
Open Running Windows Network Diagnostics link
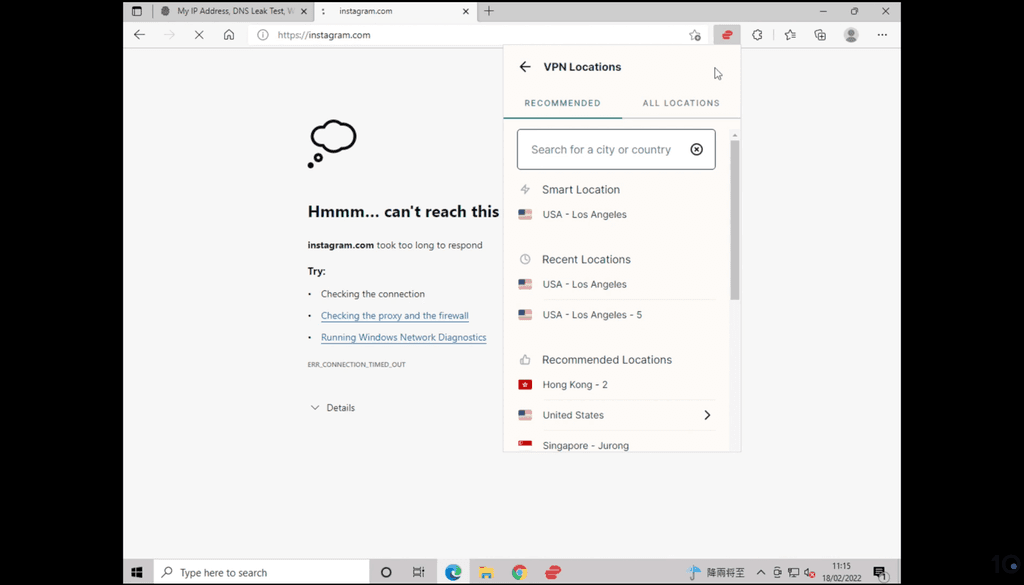tap(404, 338)
